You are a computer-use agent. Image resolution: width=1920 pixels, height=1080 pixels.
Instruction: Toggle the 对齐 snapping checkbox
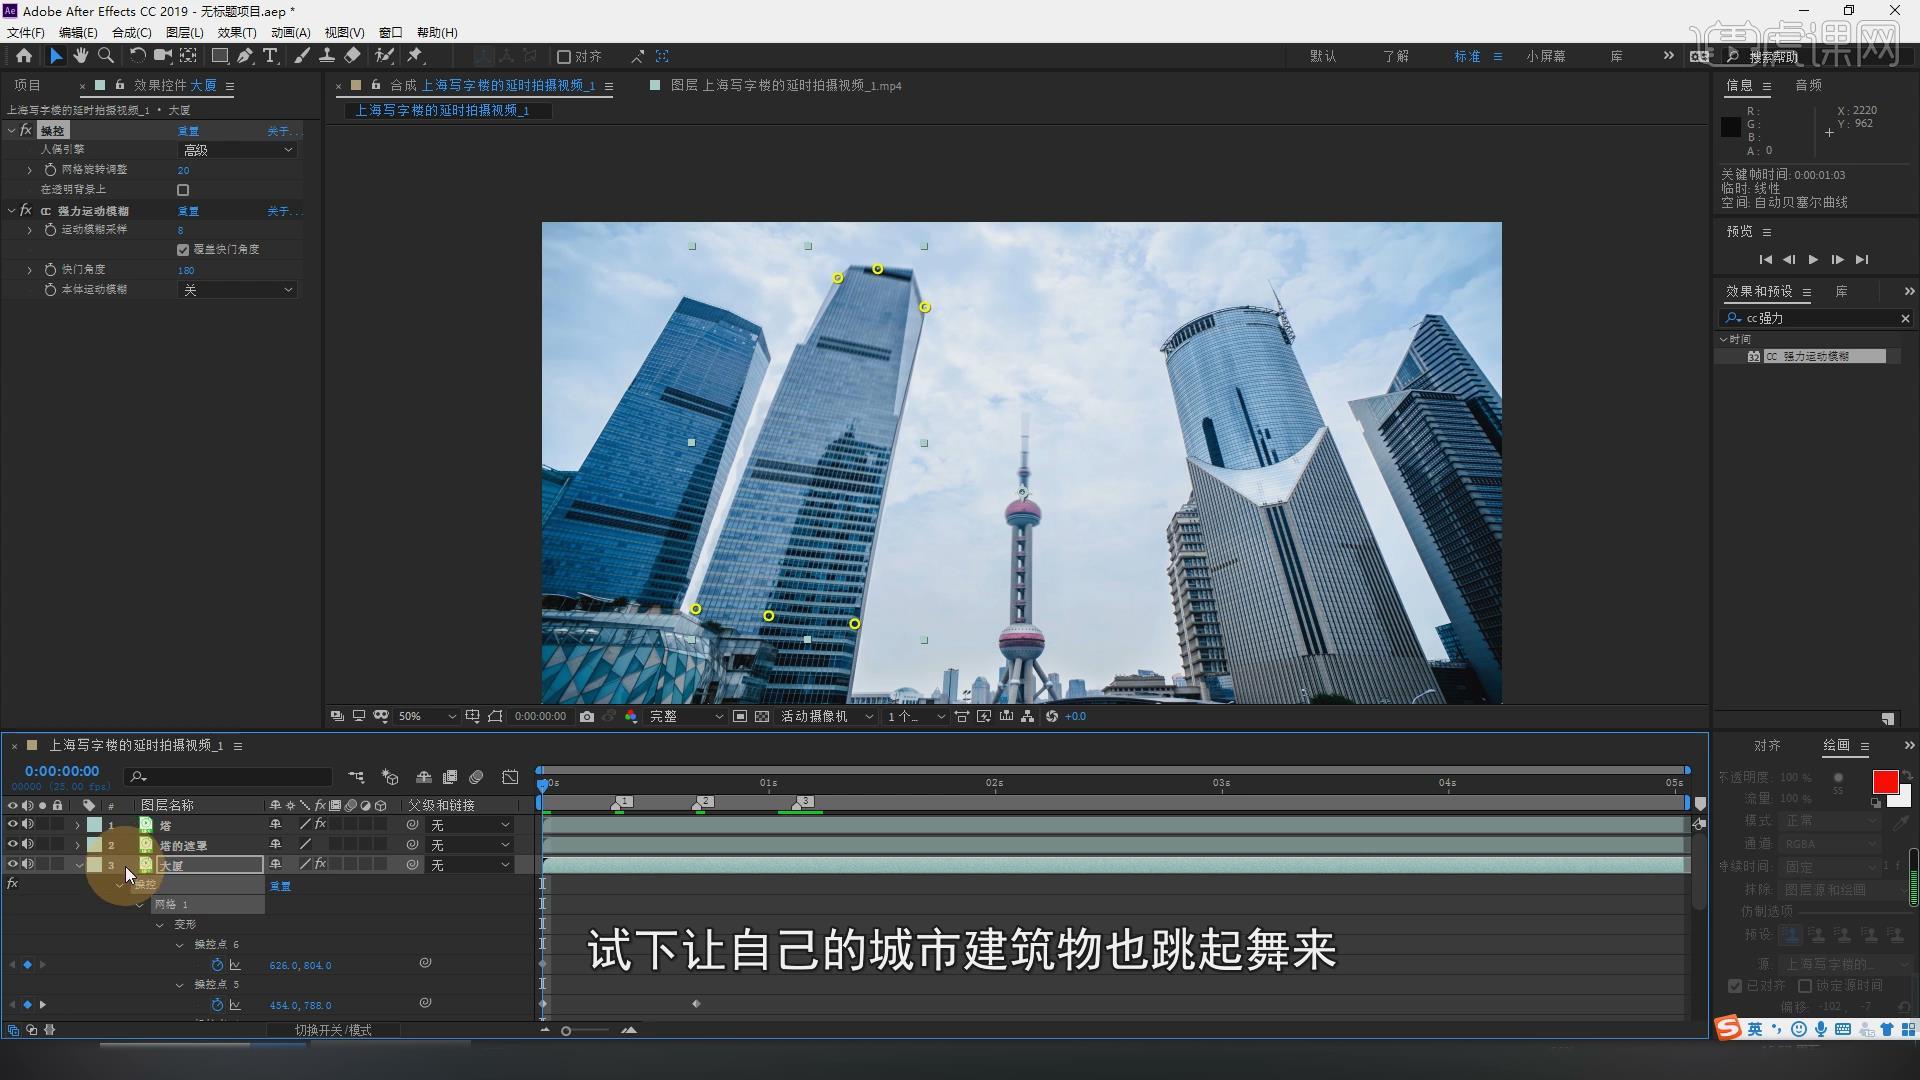tap(564, 57)
